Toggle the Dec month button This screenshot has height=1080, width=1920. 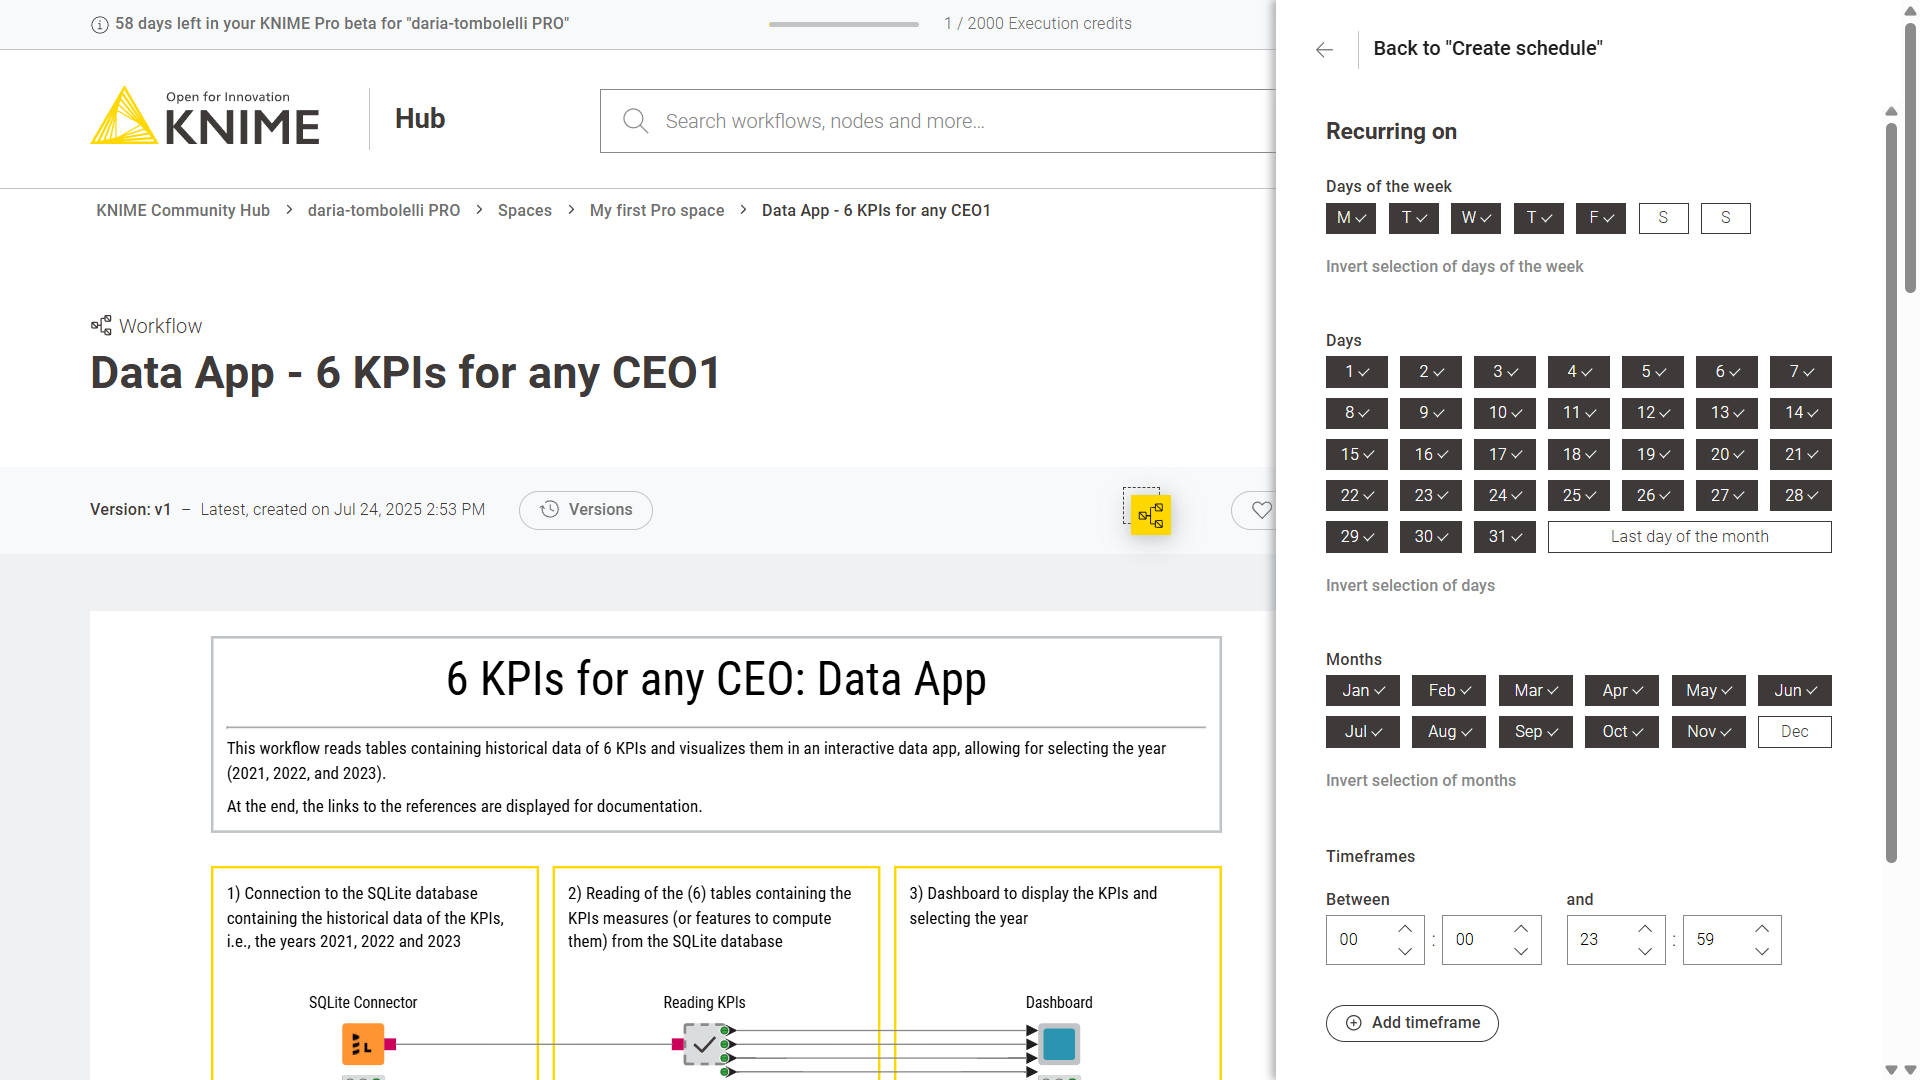coord(1794,732)
